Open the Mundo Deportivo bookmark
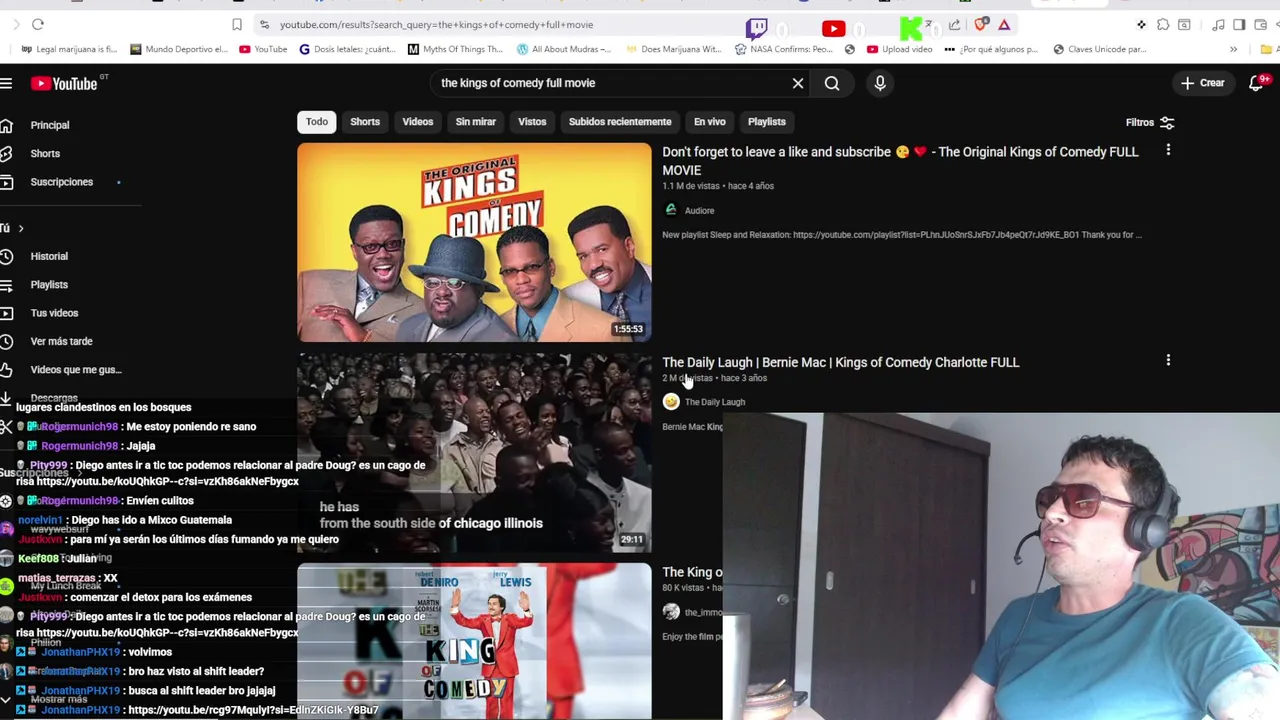This screenshot has height=720, width=1280. [x=178, y=49]
